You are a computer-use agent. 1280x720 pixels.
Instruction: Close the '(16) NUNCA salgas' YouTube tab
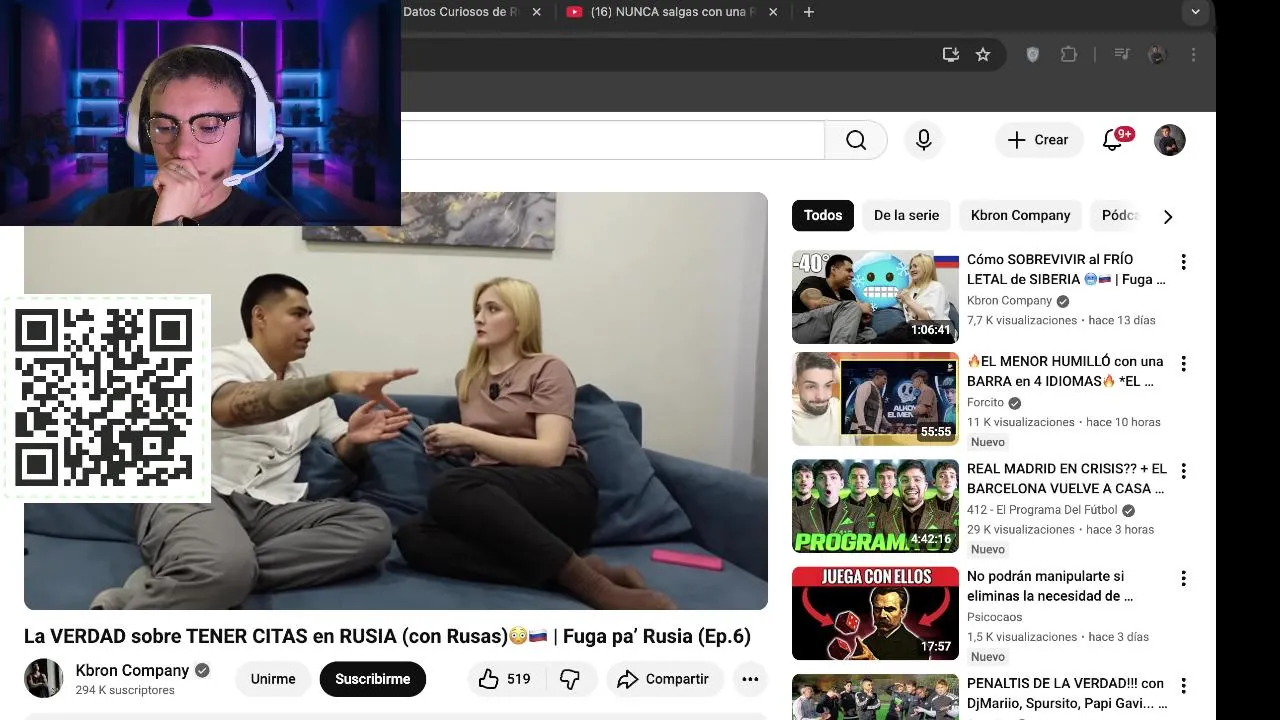point(775,12)
